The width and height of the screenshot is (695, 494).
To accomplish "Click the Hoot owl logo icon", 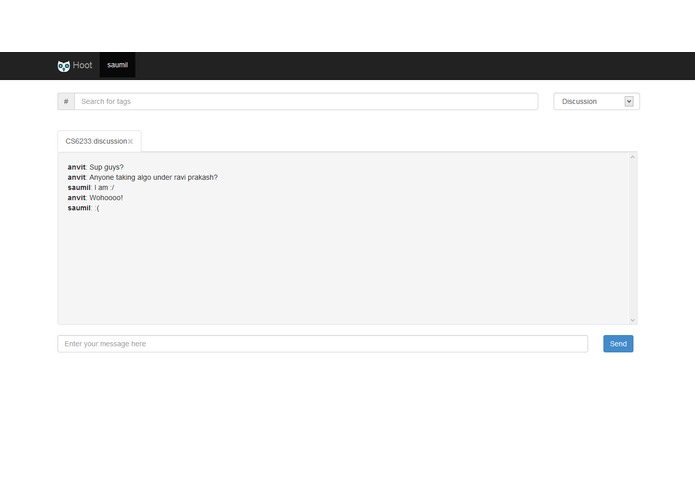I will click(63, 66).
